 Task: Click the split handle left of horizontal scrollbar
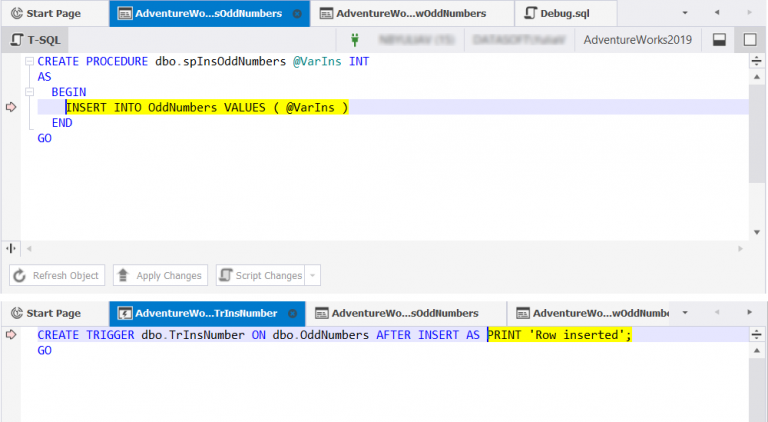point(11,247)
